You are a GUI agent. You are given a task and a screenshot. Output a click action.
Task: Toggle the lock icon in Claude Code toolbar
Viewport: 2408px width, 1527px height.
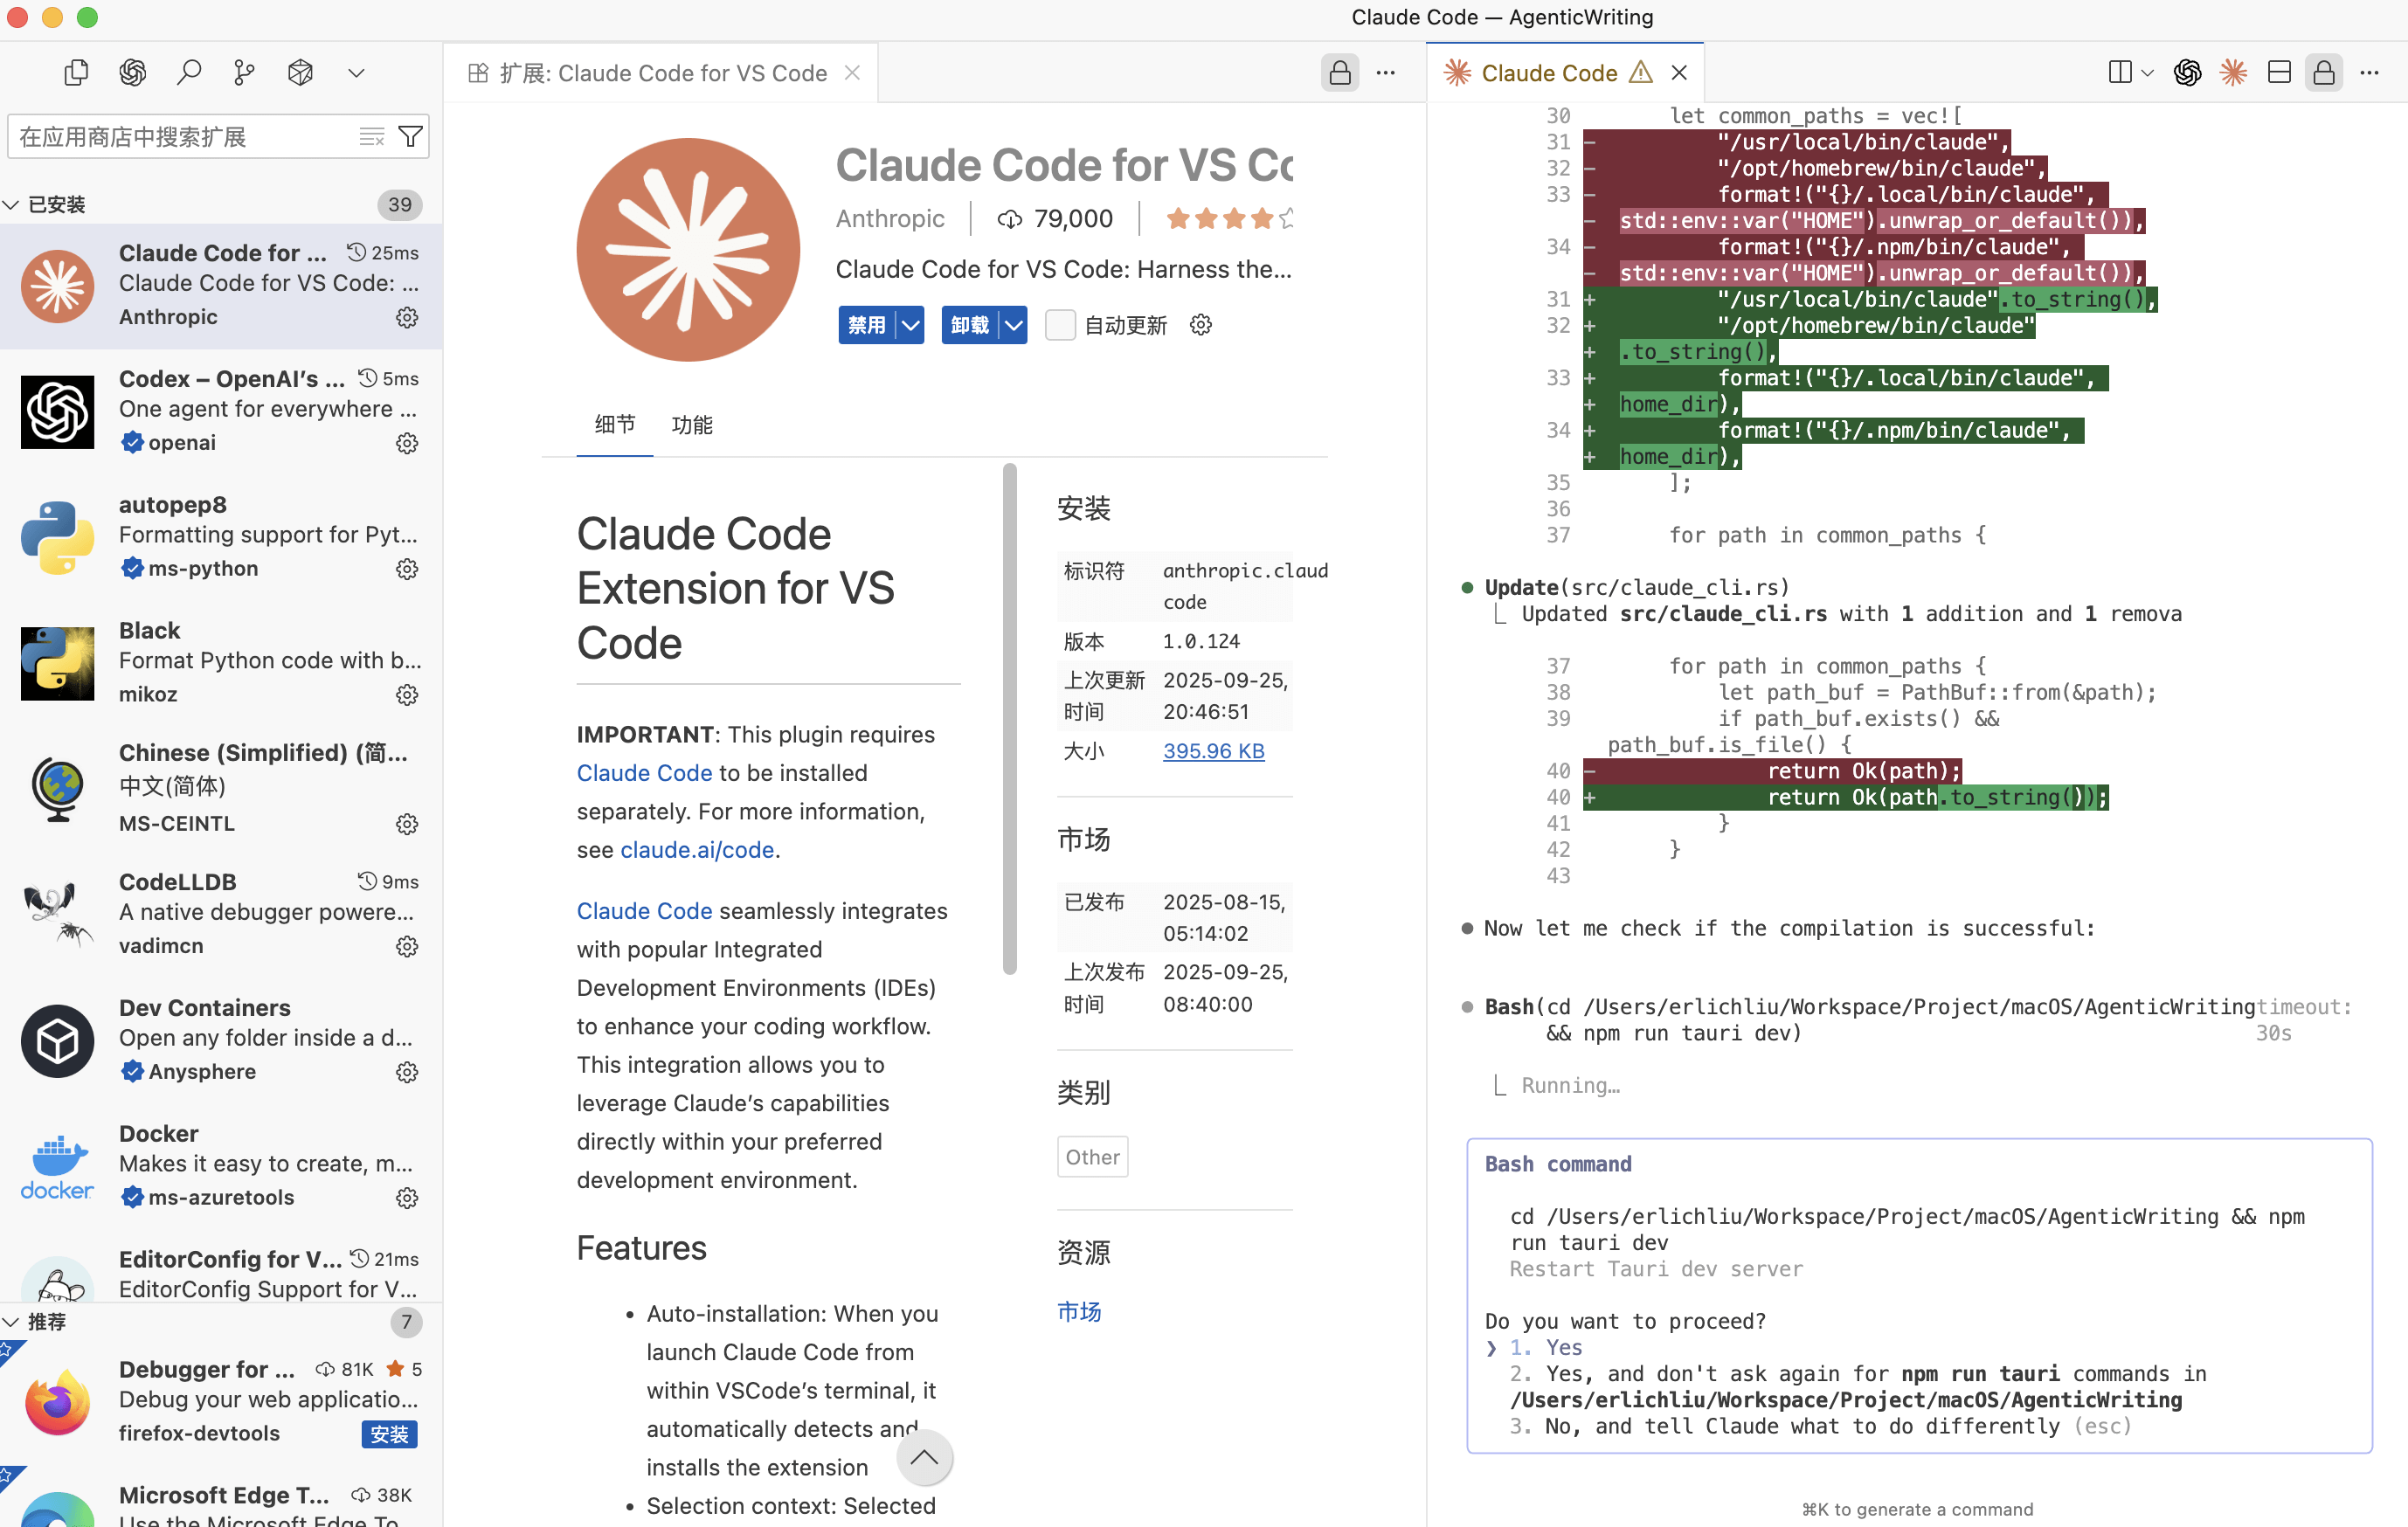click(x=2323, y=73)
